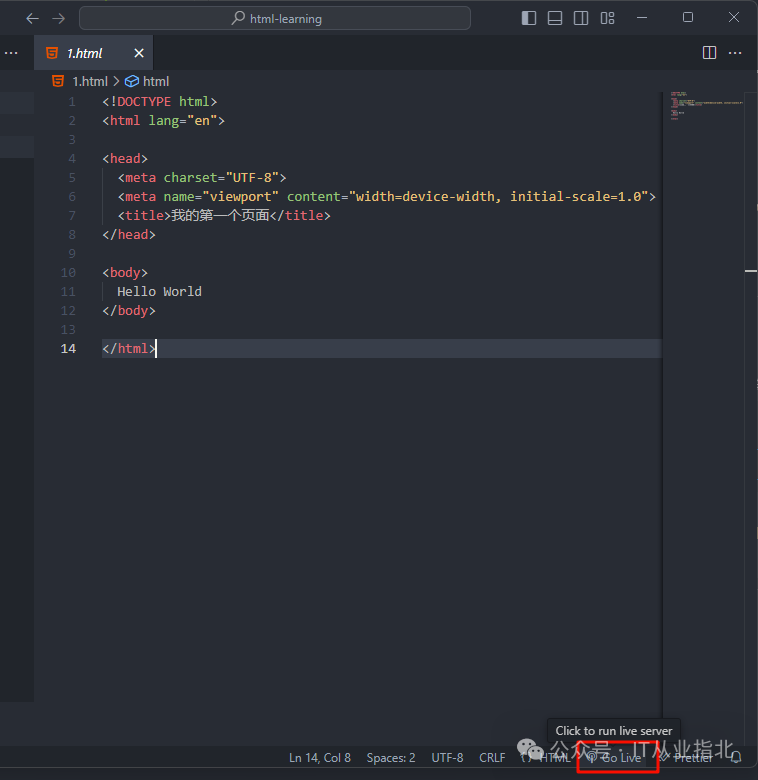The image size is (758, 780).
Task: Close the 1.html tab
Action: pos(139,53)
